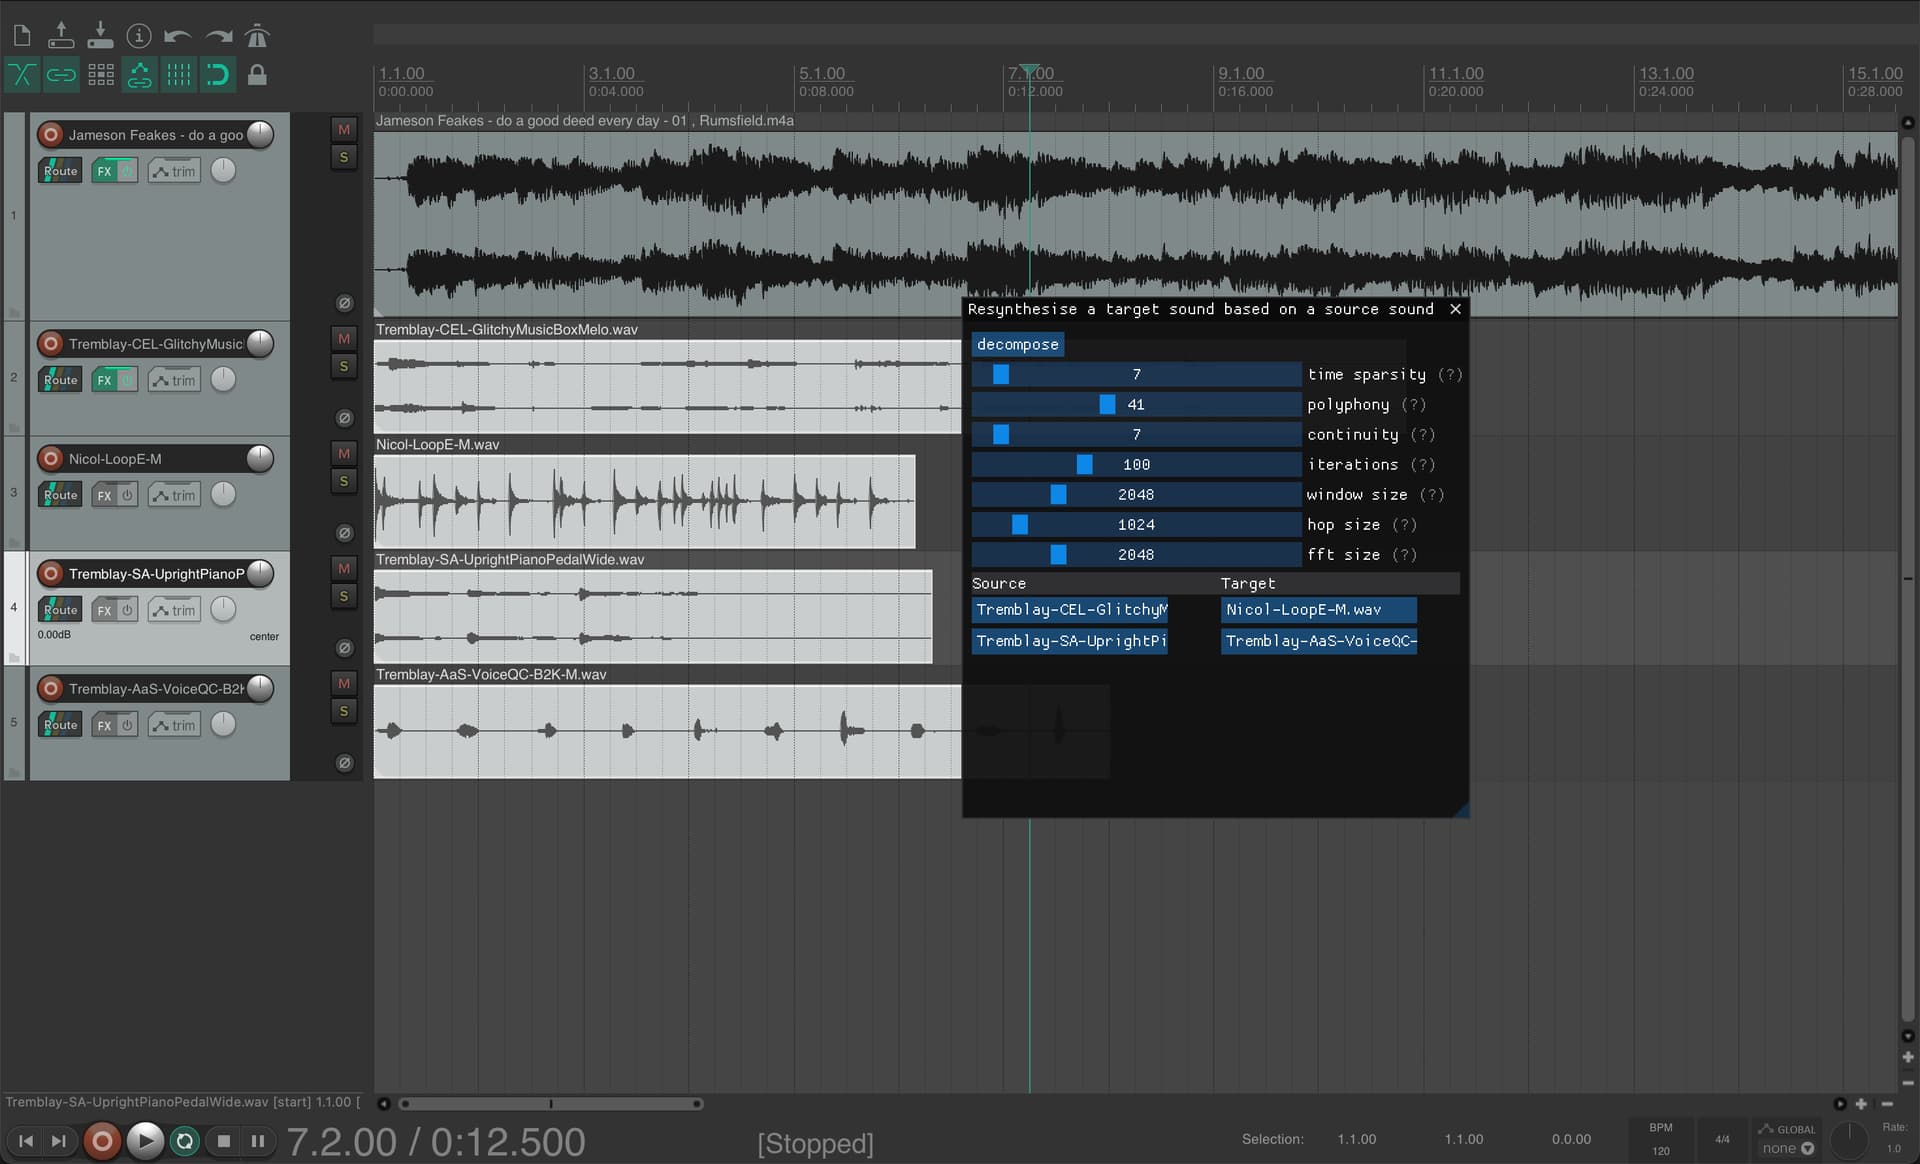The width and height of the screenshot is (1920, 1164).
Task: Solo the Tremblay-AaS-VoiceQC track
Action: [x=344, y=711]
